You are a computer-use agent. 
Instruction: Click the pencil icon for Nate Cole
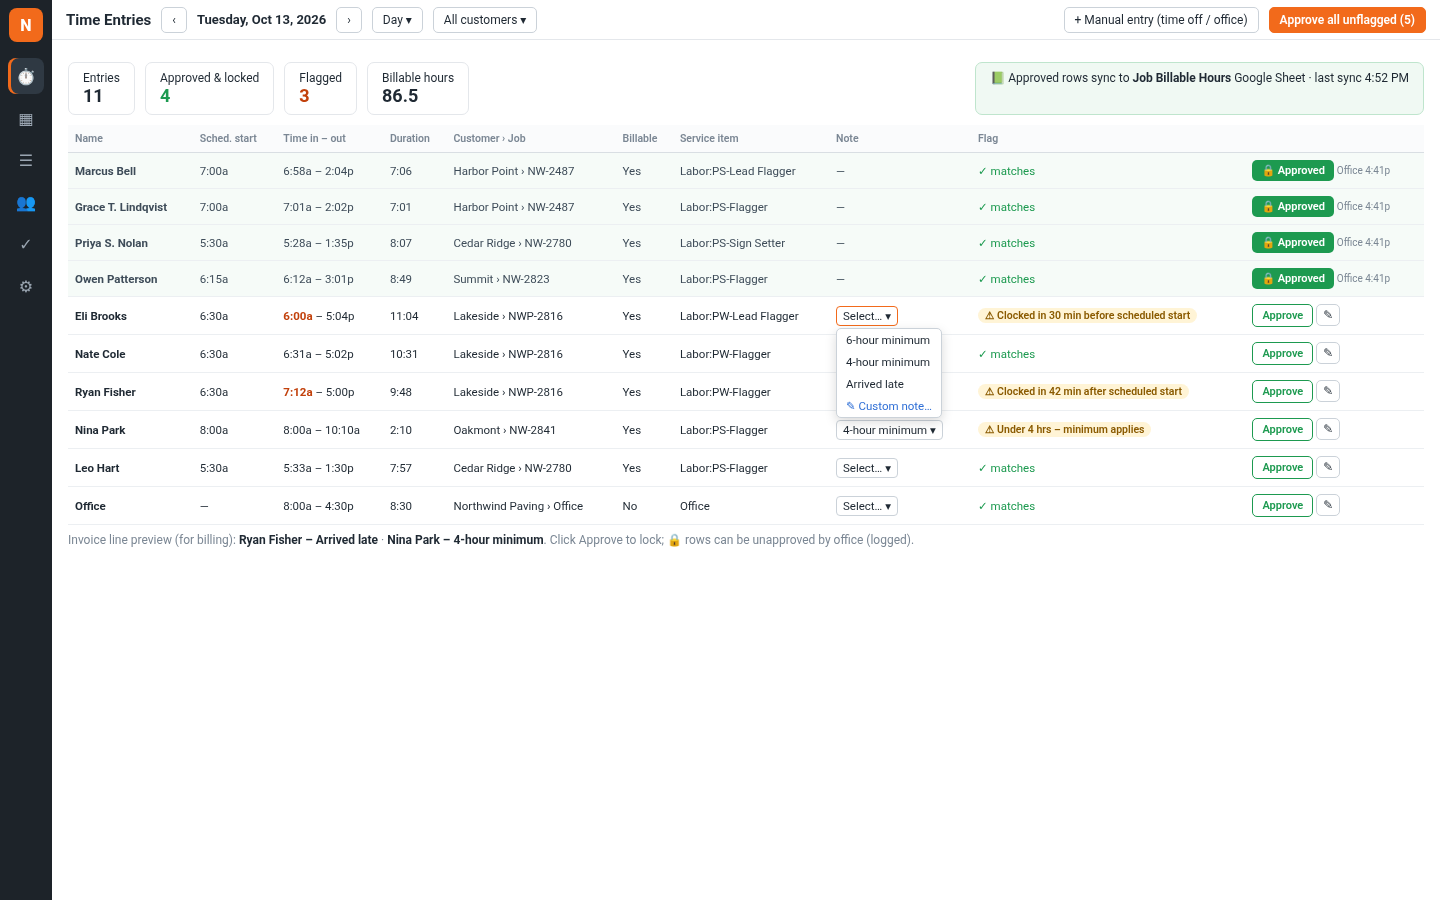[x=1328, y=353]
